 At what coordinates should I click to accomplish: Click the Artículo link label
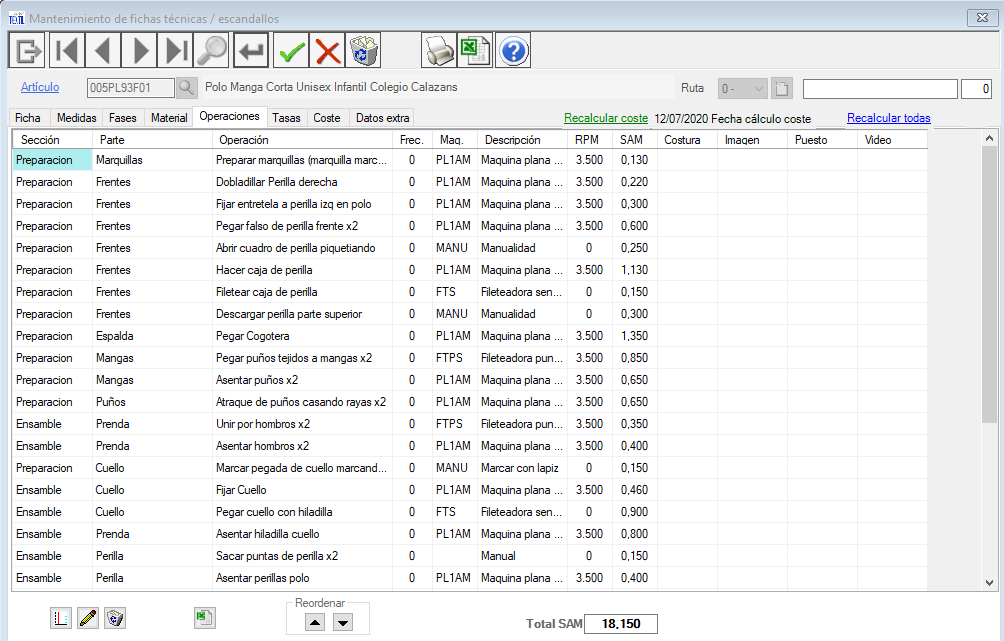[x=40, y=87]
